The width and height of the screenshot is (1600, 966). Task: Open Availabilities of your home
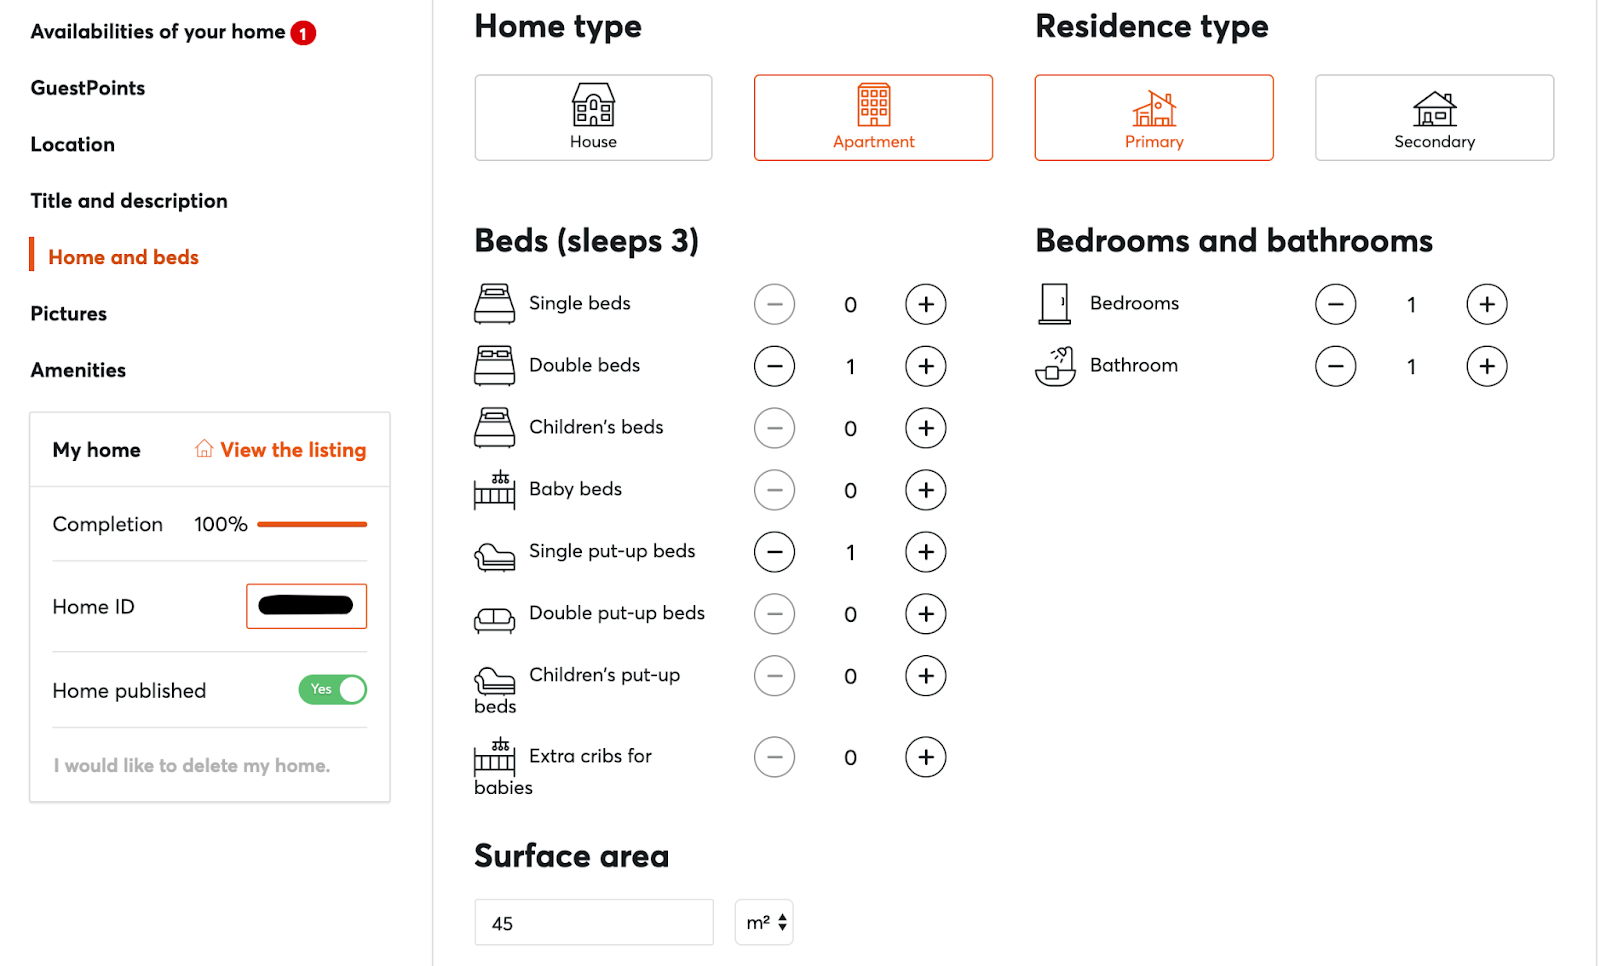158,32
